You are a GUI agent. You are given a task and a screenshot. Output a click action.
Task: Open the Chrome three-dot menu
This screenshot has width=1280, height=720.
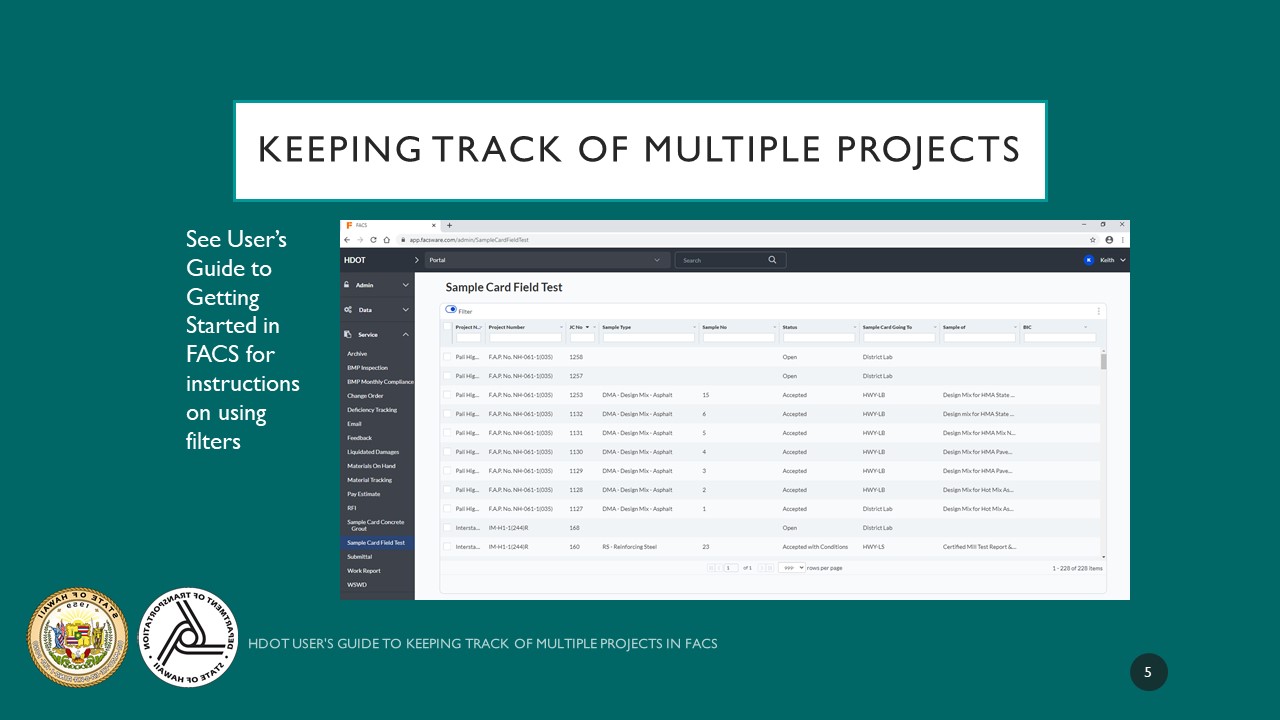1122,240
